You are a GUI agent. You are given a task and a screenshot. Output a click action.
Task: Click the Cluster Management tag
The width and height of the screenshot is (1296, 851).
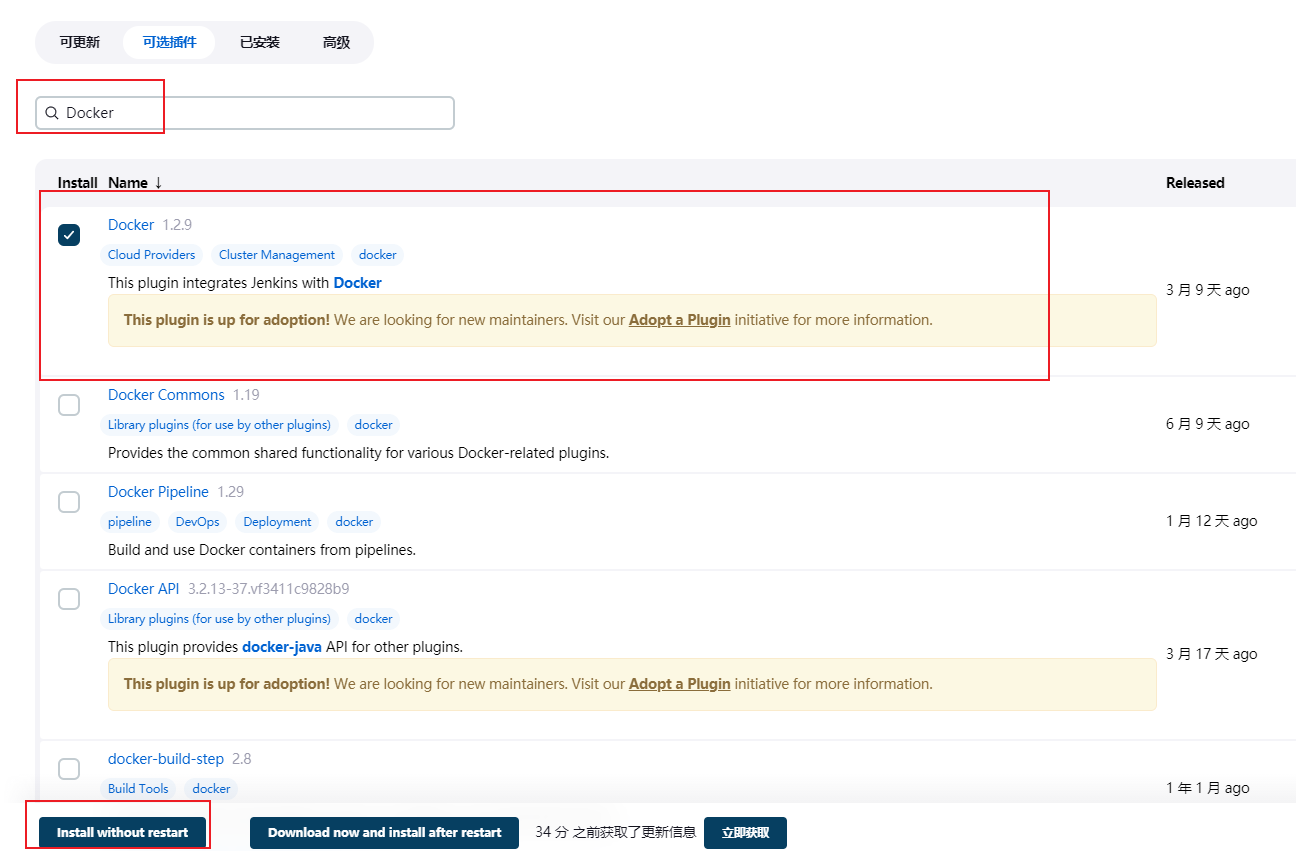tap(277, 255)
